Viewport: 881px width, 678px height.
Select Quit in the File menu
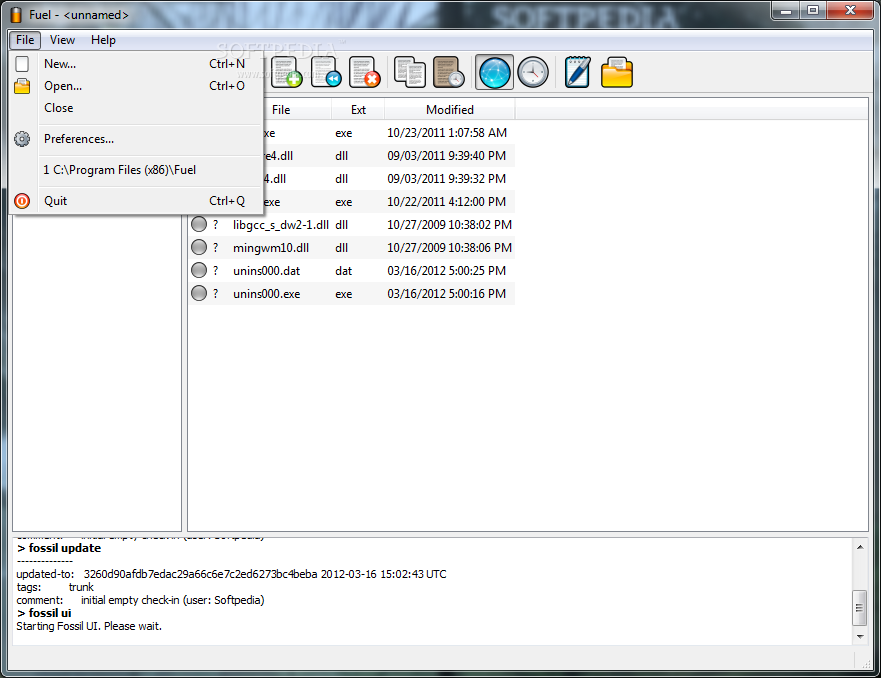[137, 201]
